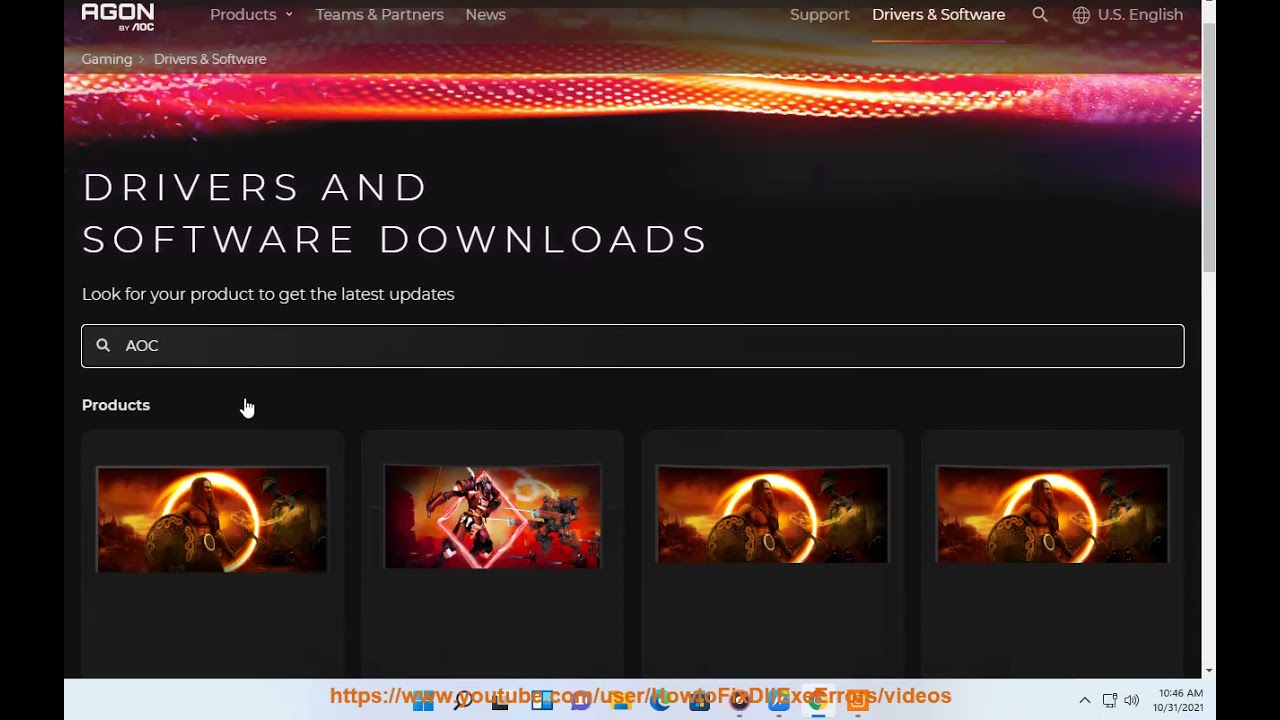Go to the News page
This screenshot has height=720, width=1280.
pos(485,15)
